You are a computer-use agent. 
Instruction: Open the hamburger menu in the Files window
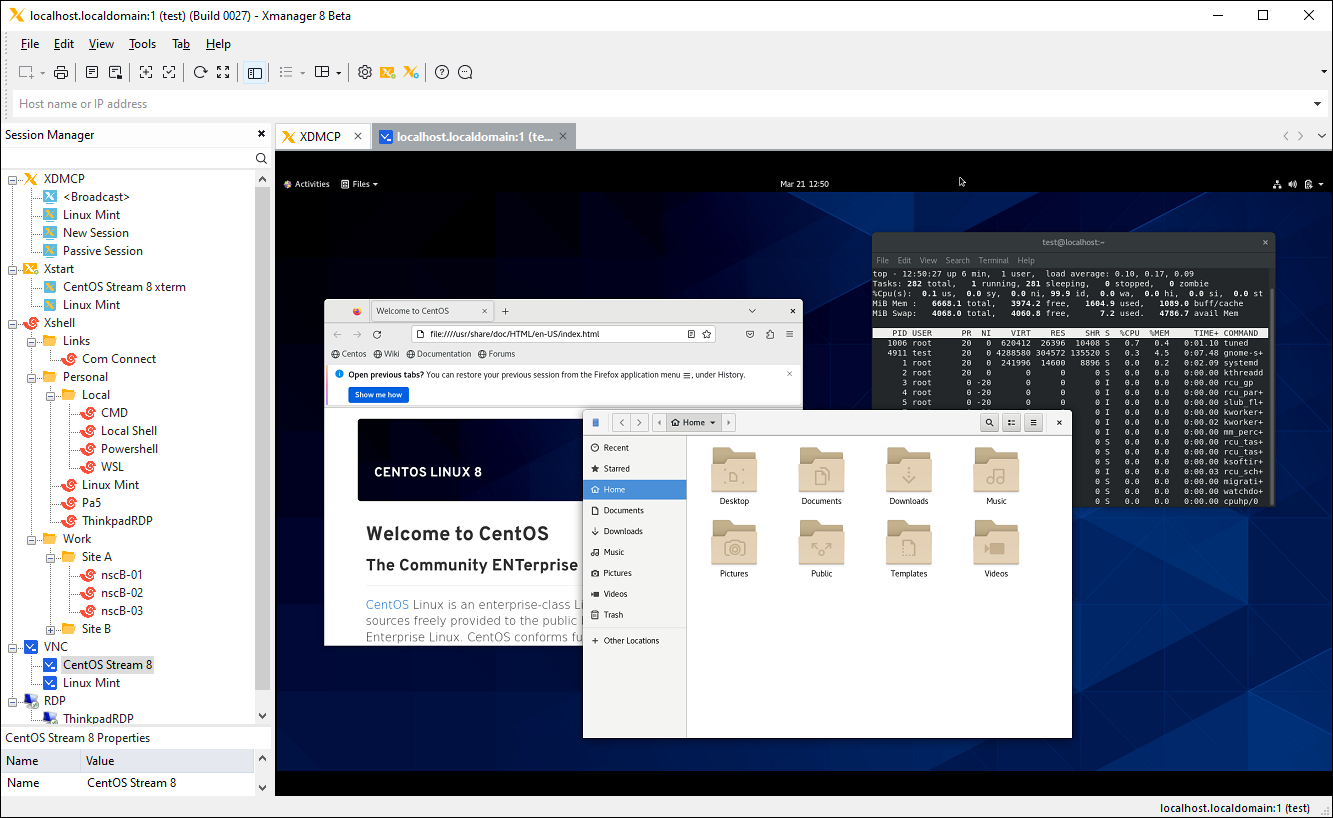click(1034, 422)
